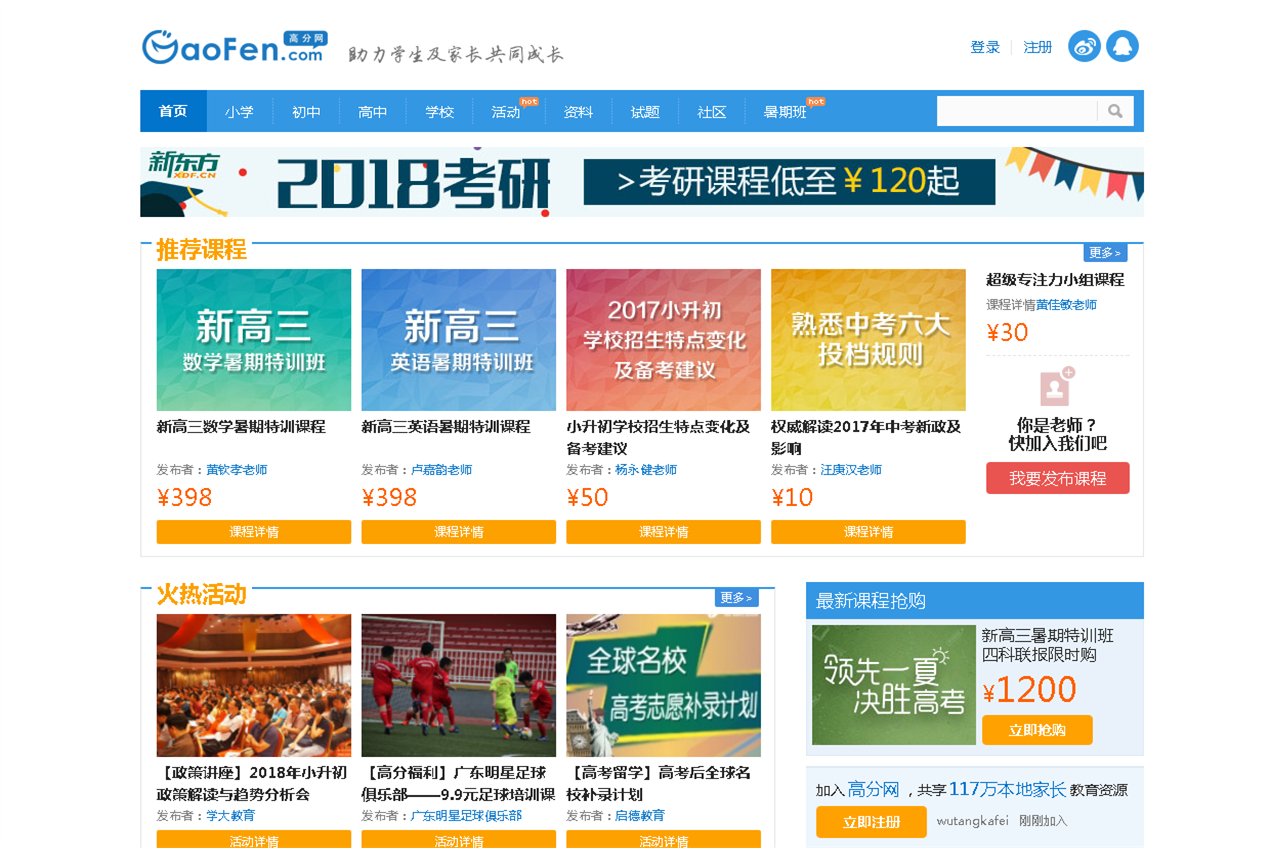Select the ¥30 price text
The height and width of the screenshot is (848, 1270).
tap(1007, 332)
